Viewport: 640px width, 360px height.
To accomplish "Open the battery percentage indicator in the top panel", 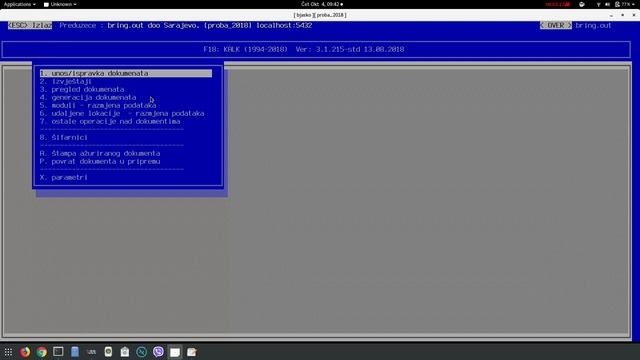I will 624,4.
